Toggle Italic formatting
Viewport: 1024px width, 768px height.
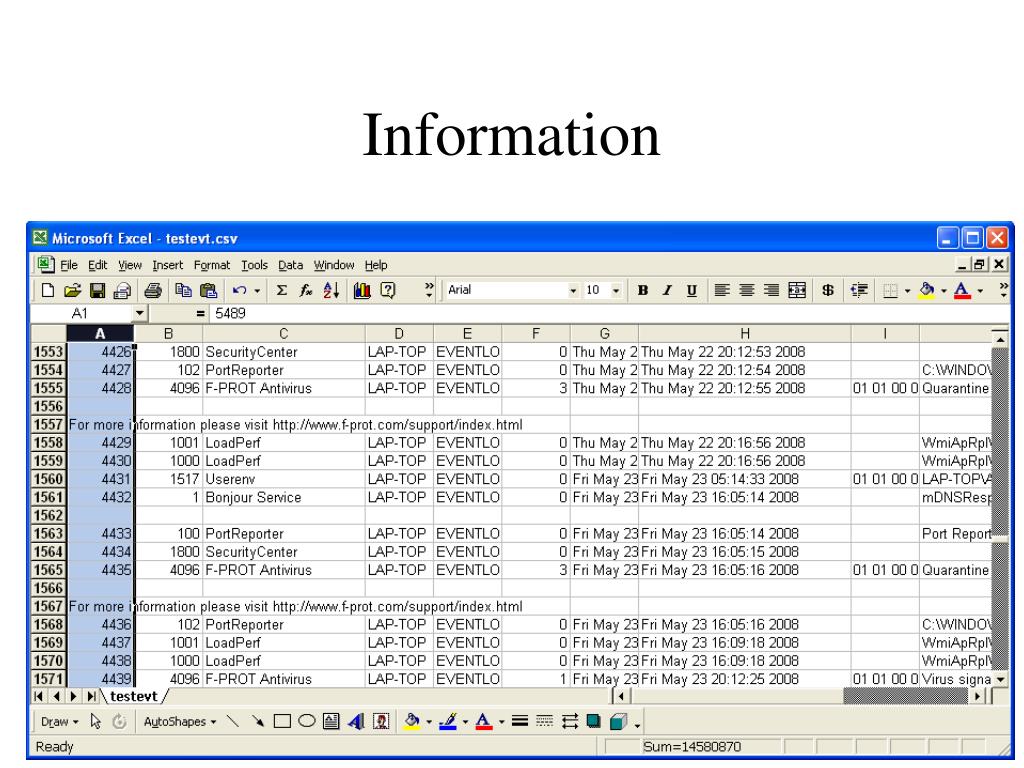[667, 291]
